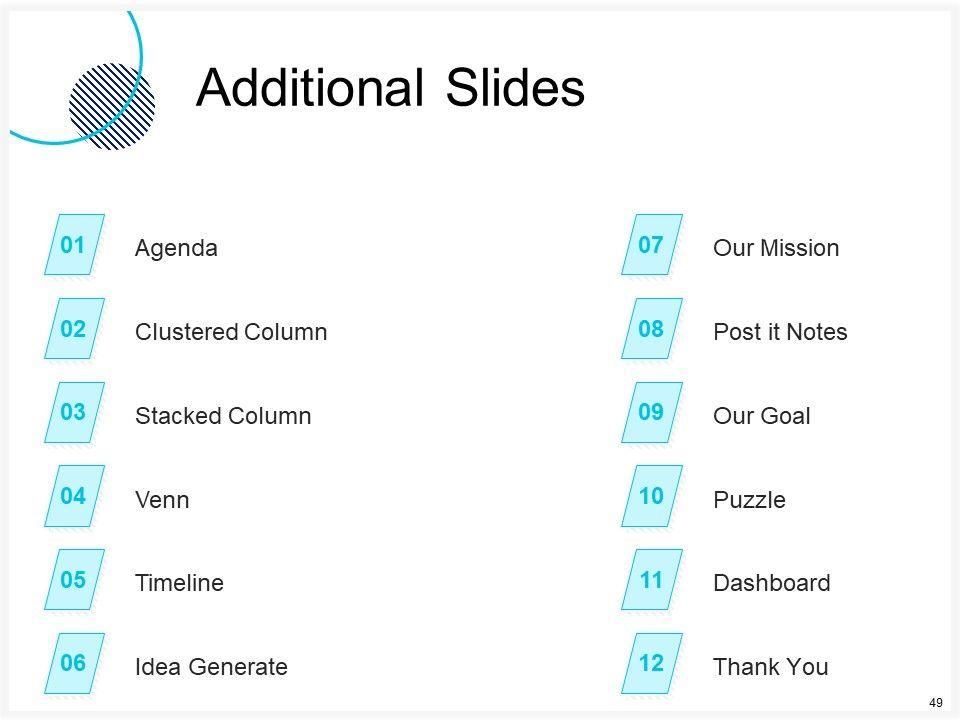Viewport: 960px width, 720px height.
Task: Click the Additional Slides title
Action: pos(391,88)
